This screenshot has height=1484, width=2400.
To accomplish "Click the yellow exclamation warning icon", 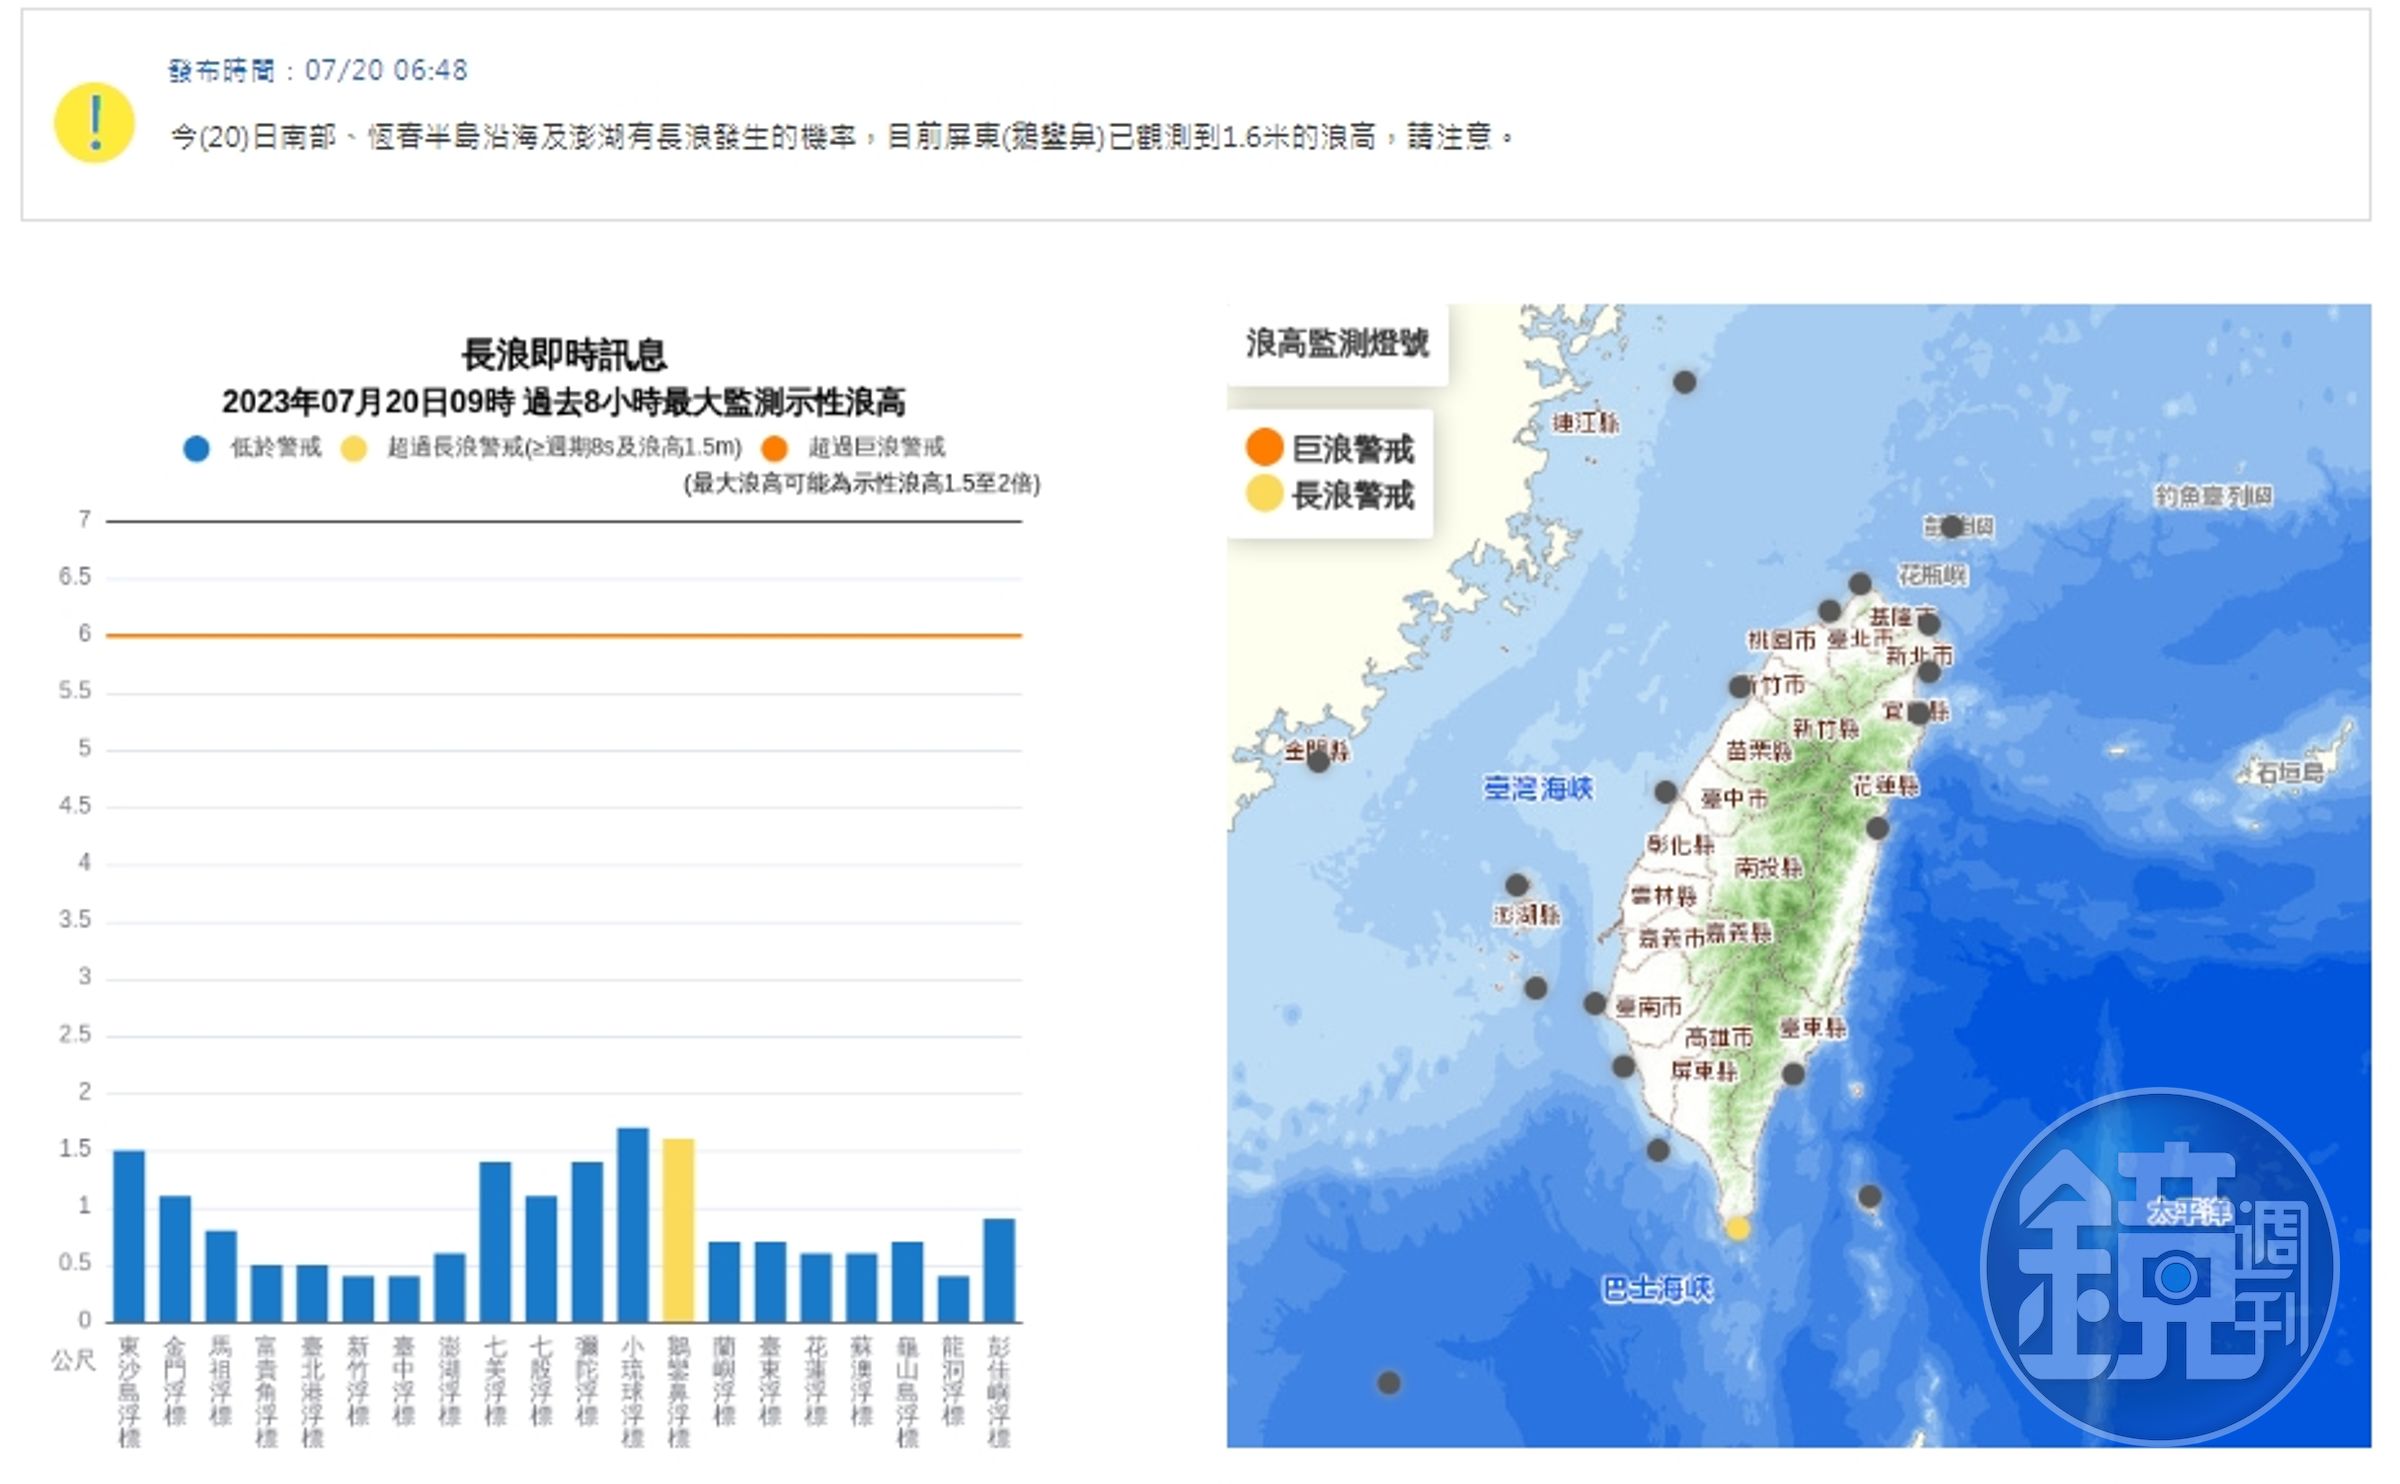I will tap(94, 122).
